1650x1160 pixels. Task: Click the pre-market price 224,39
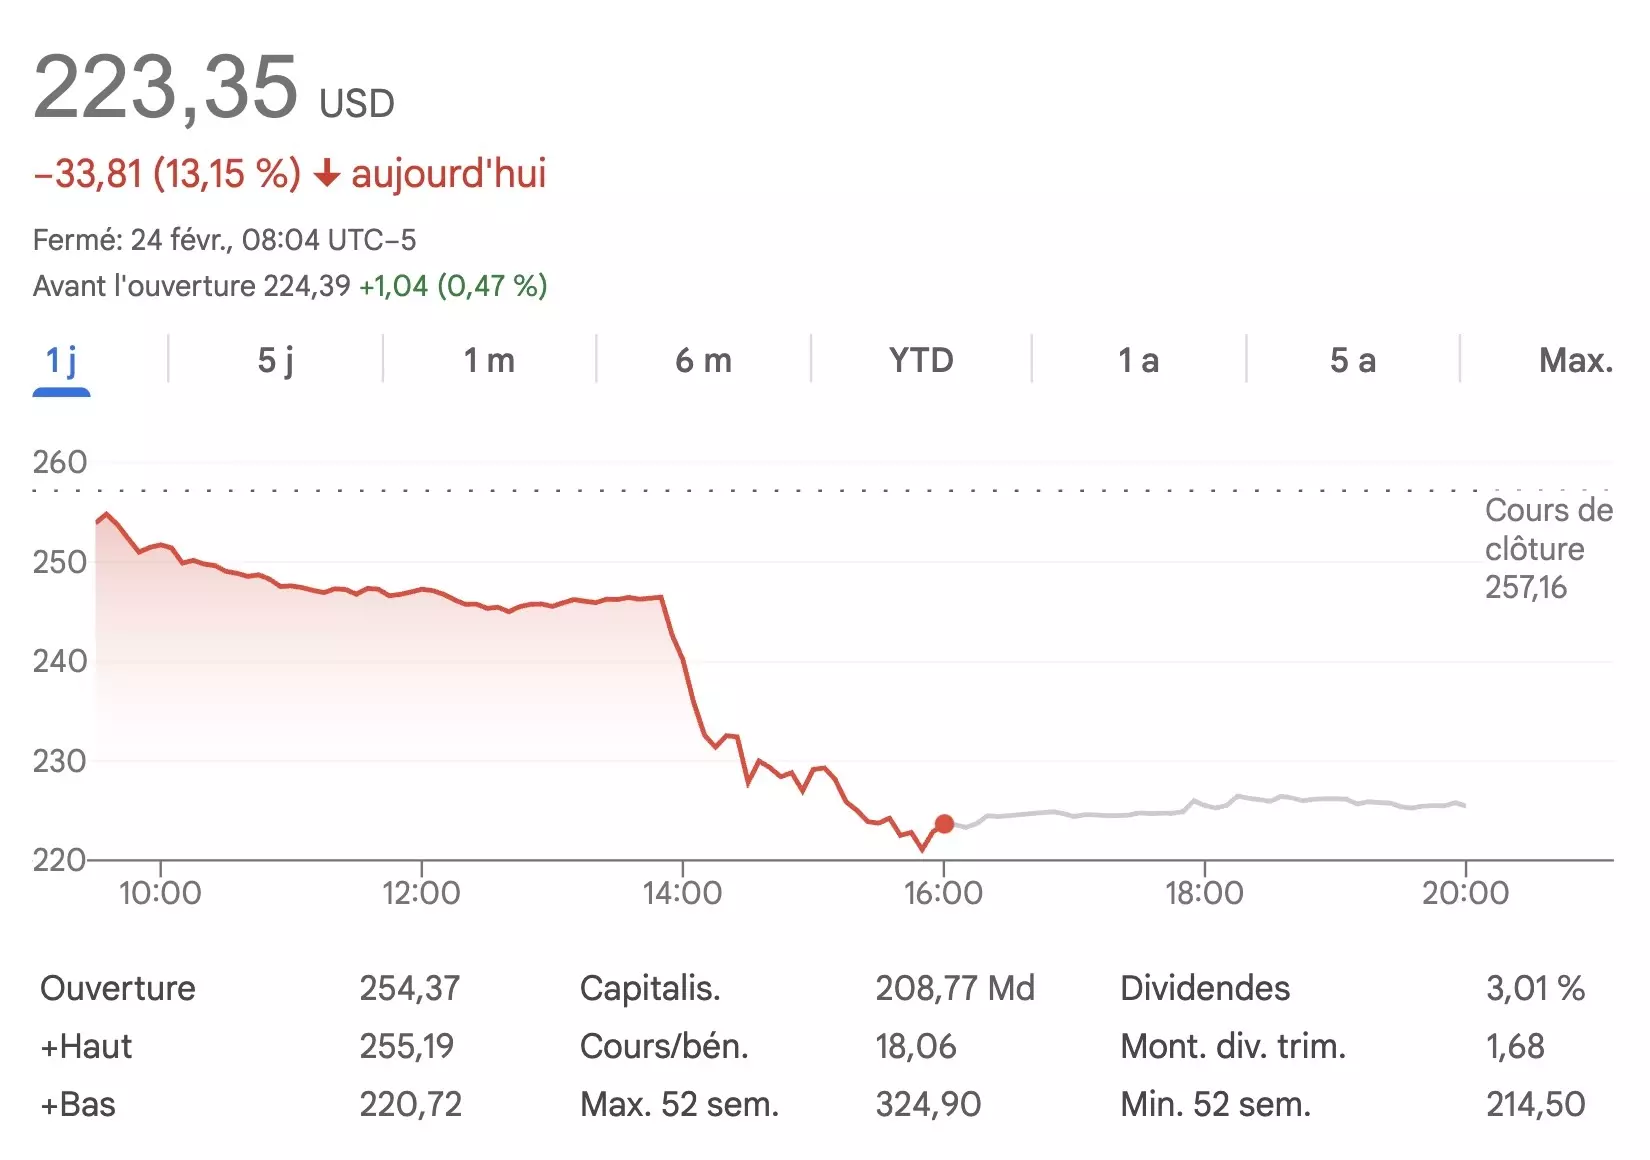pyautogui.click(x=307, y=286)
